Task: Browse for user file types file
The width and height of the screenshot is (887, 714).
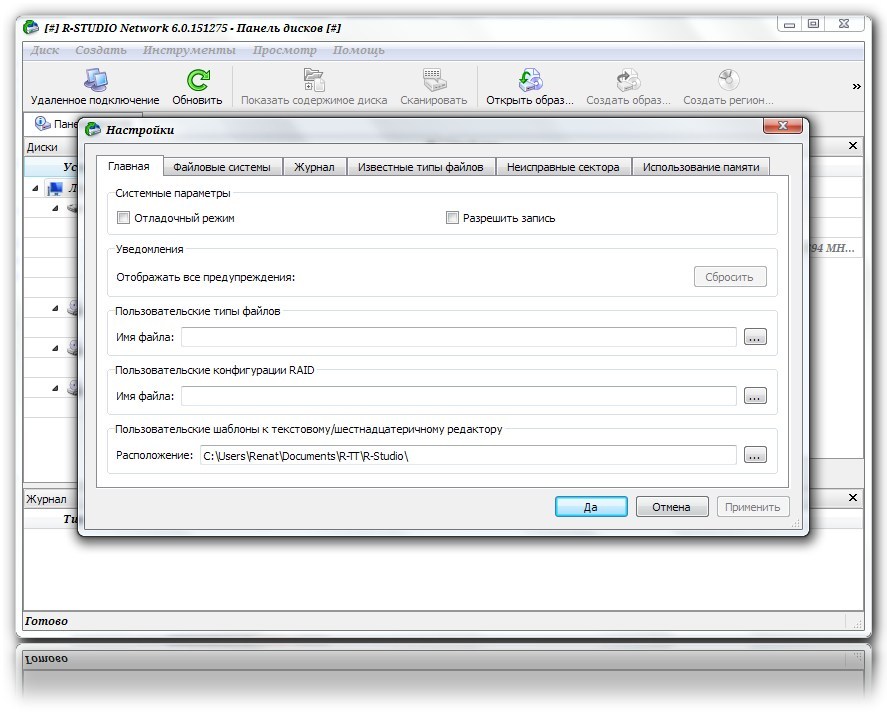Action: pos(755,338)
